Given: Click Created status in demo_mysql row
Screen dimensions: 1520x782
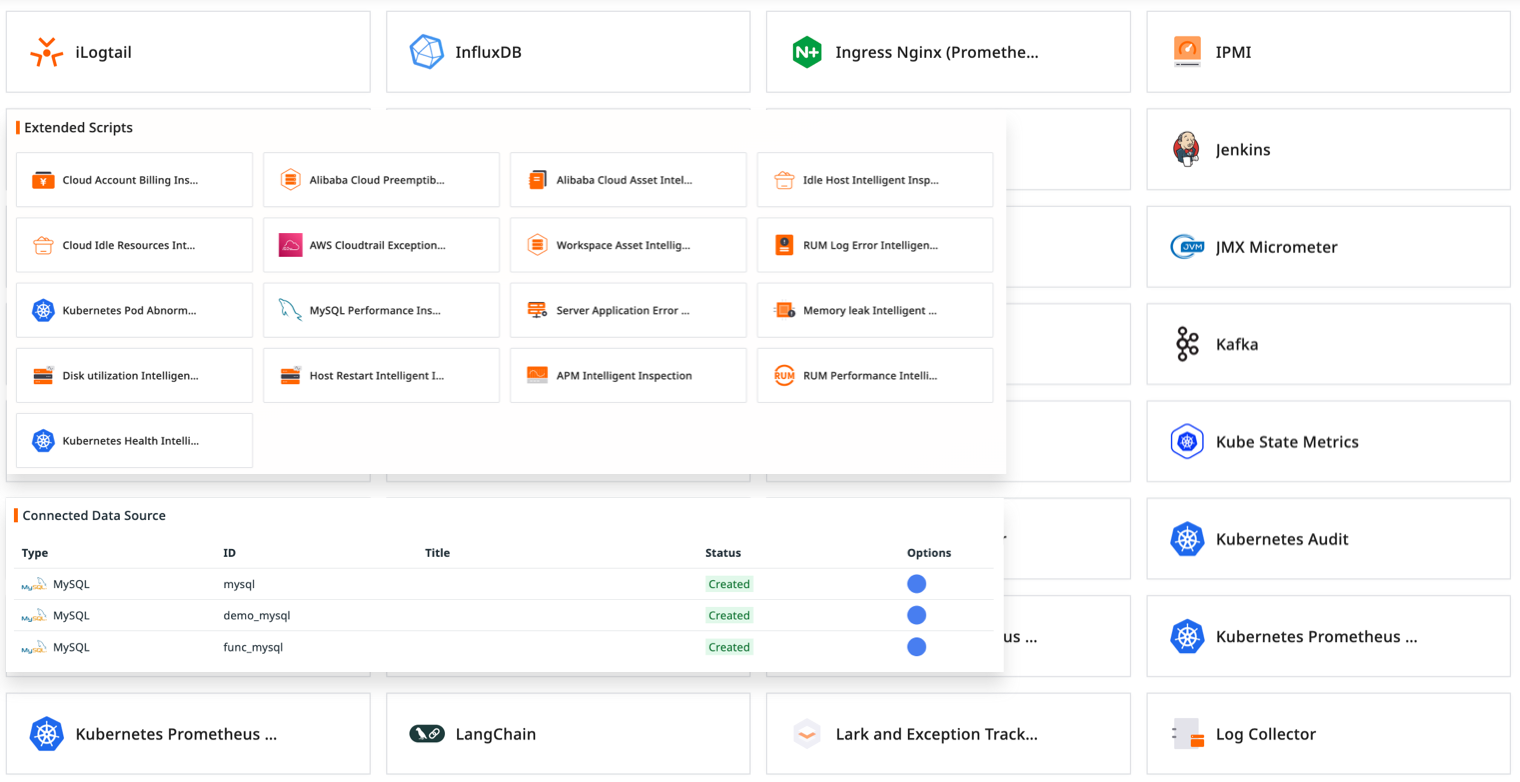Looking at the screenshot, I should (x=729, y=615).
